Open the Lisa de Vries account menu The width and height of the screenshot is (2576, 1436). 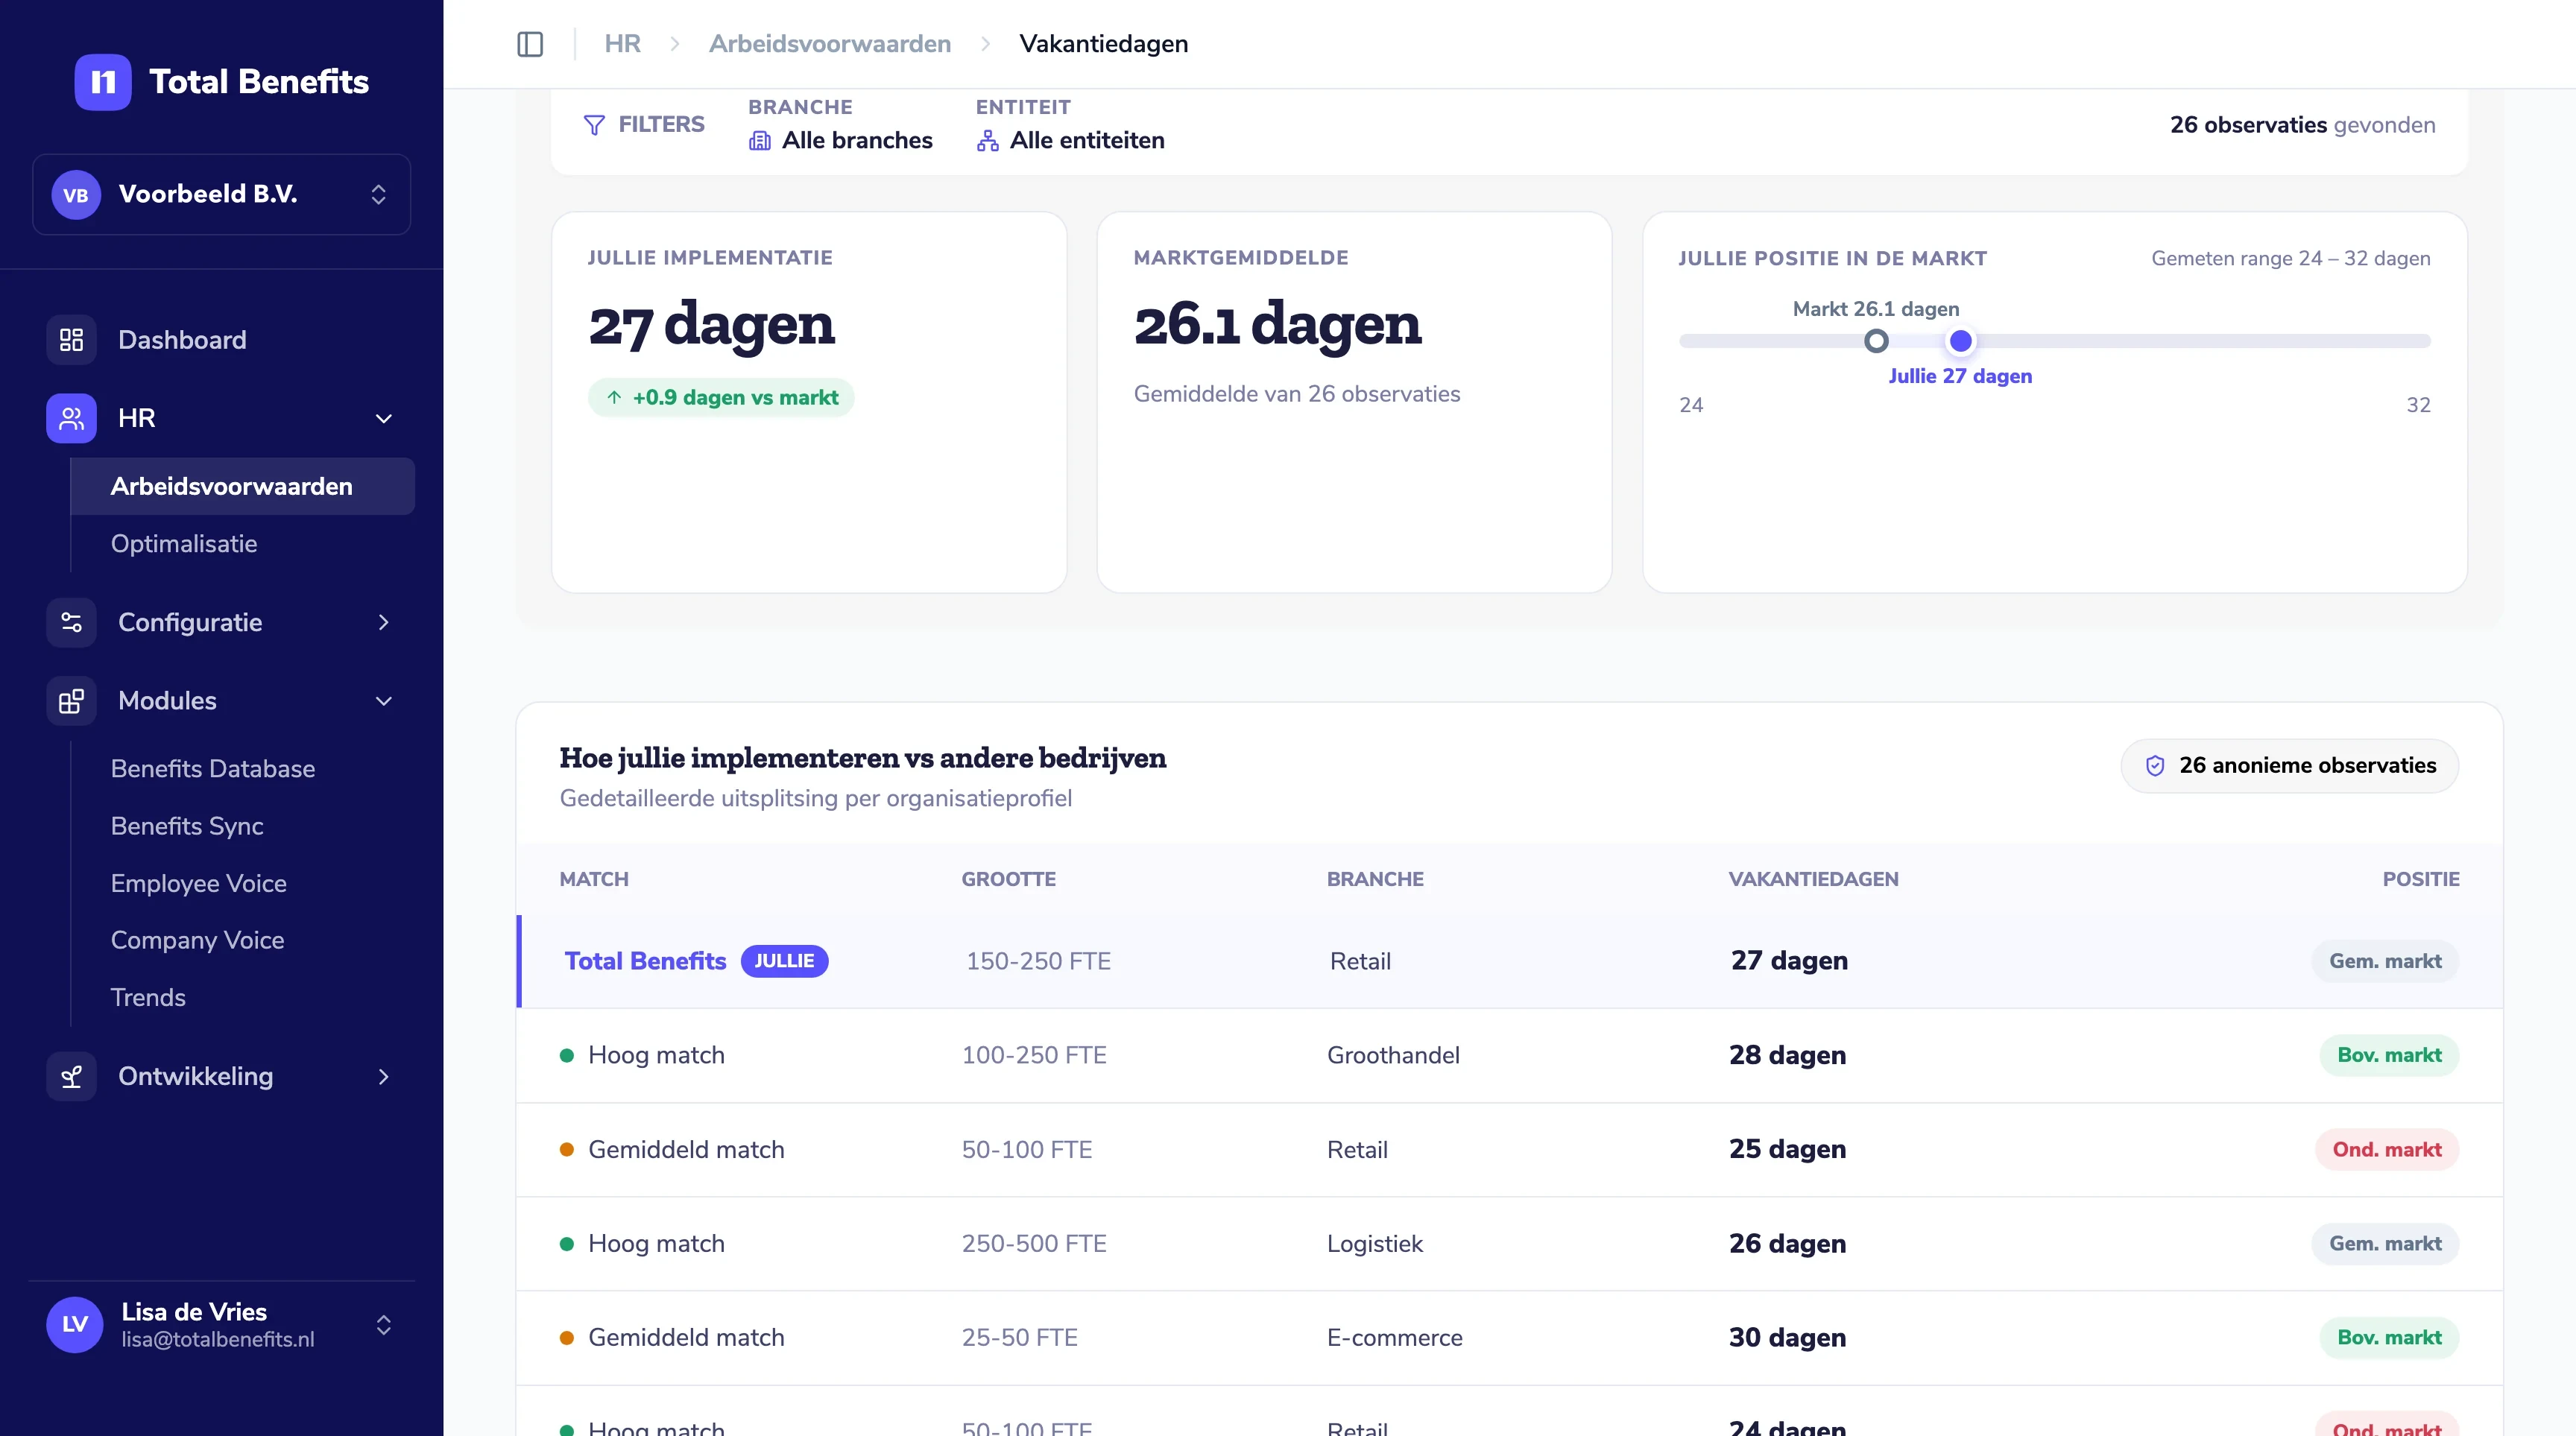(221, 1325)
